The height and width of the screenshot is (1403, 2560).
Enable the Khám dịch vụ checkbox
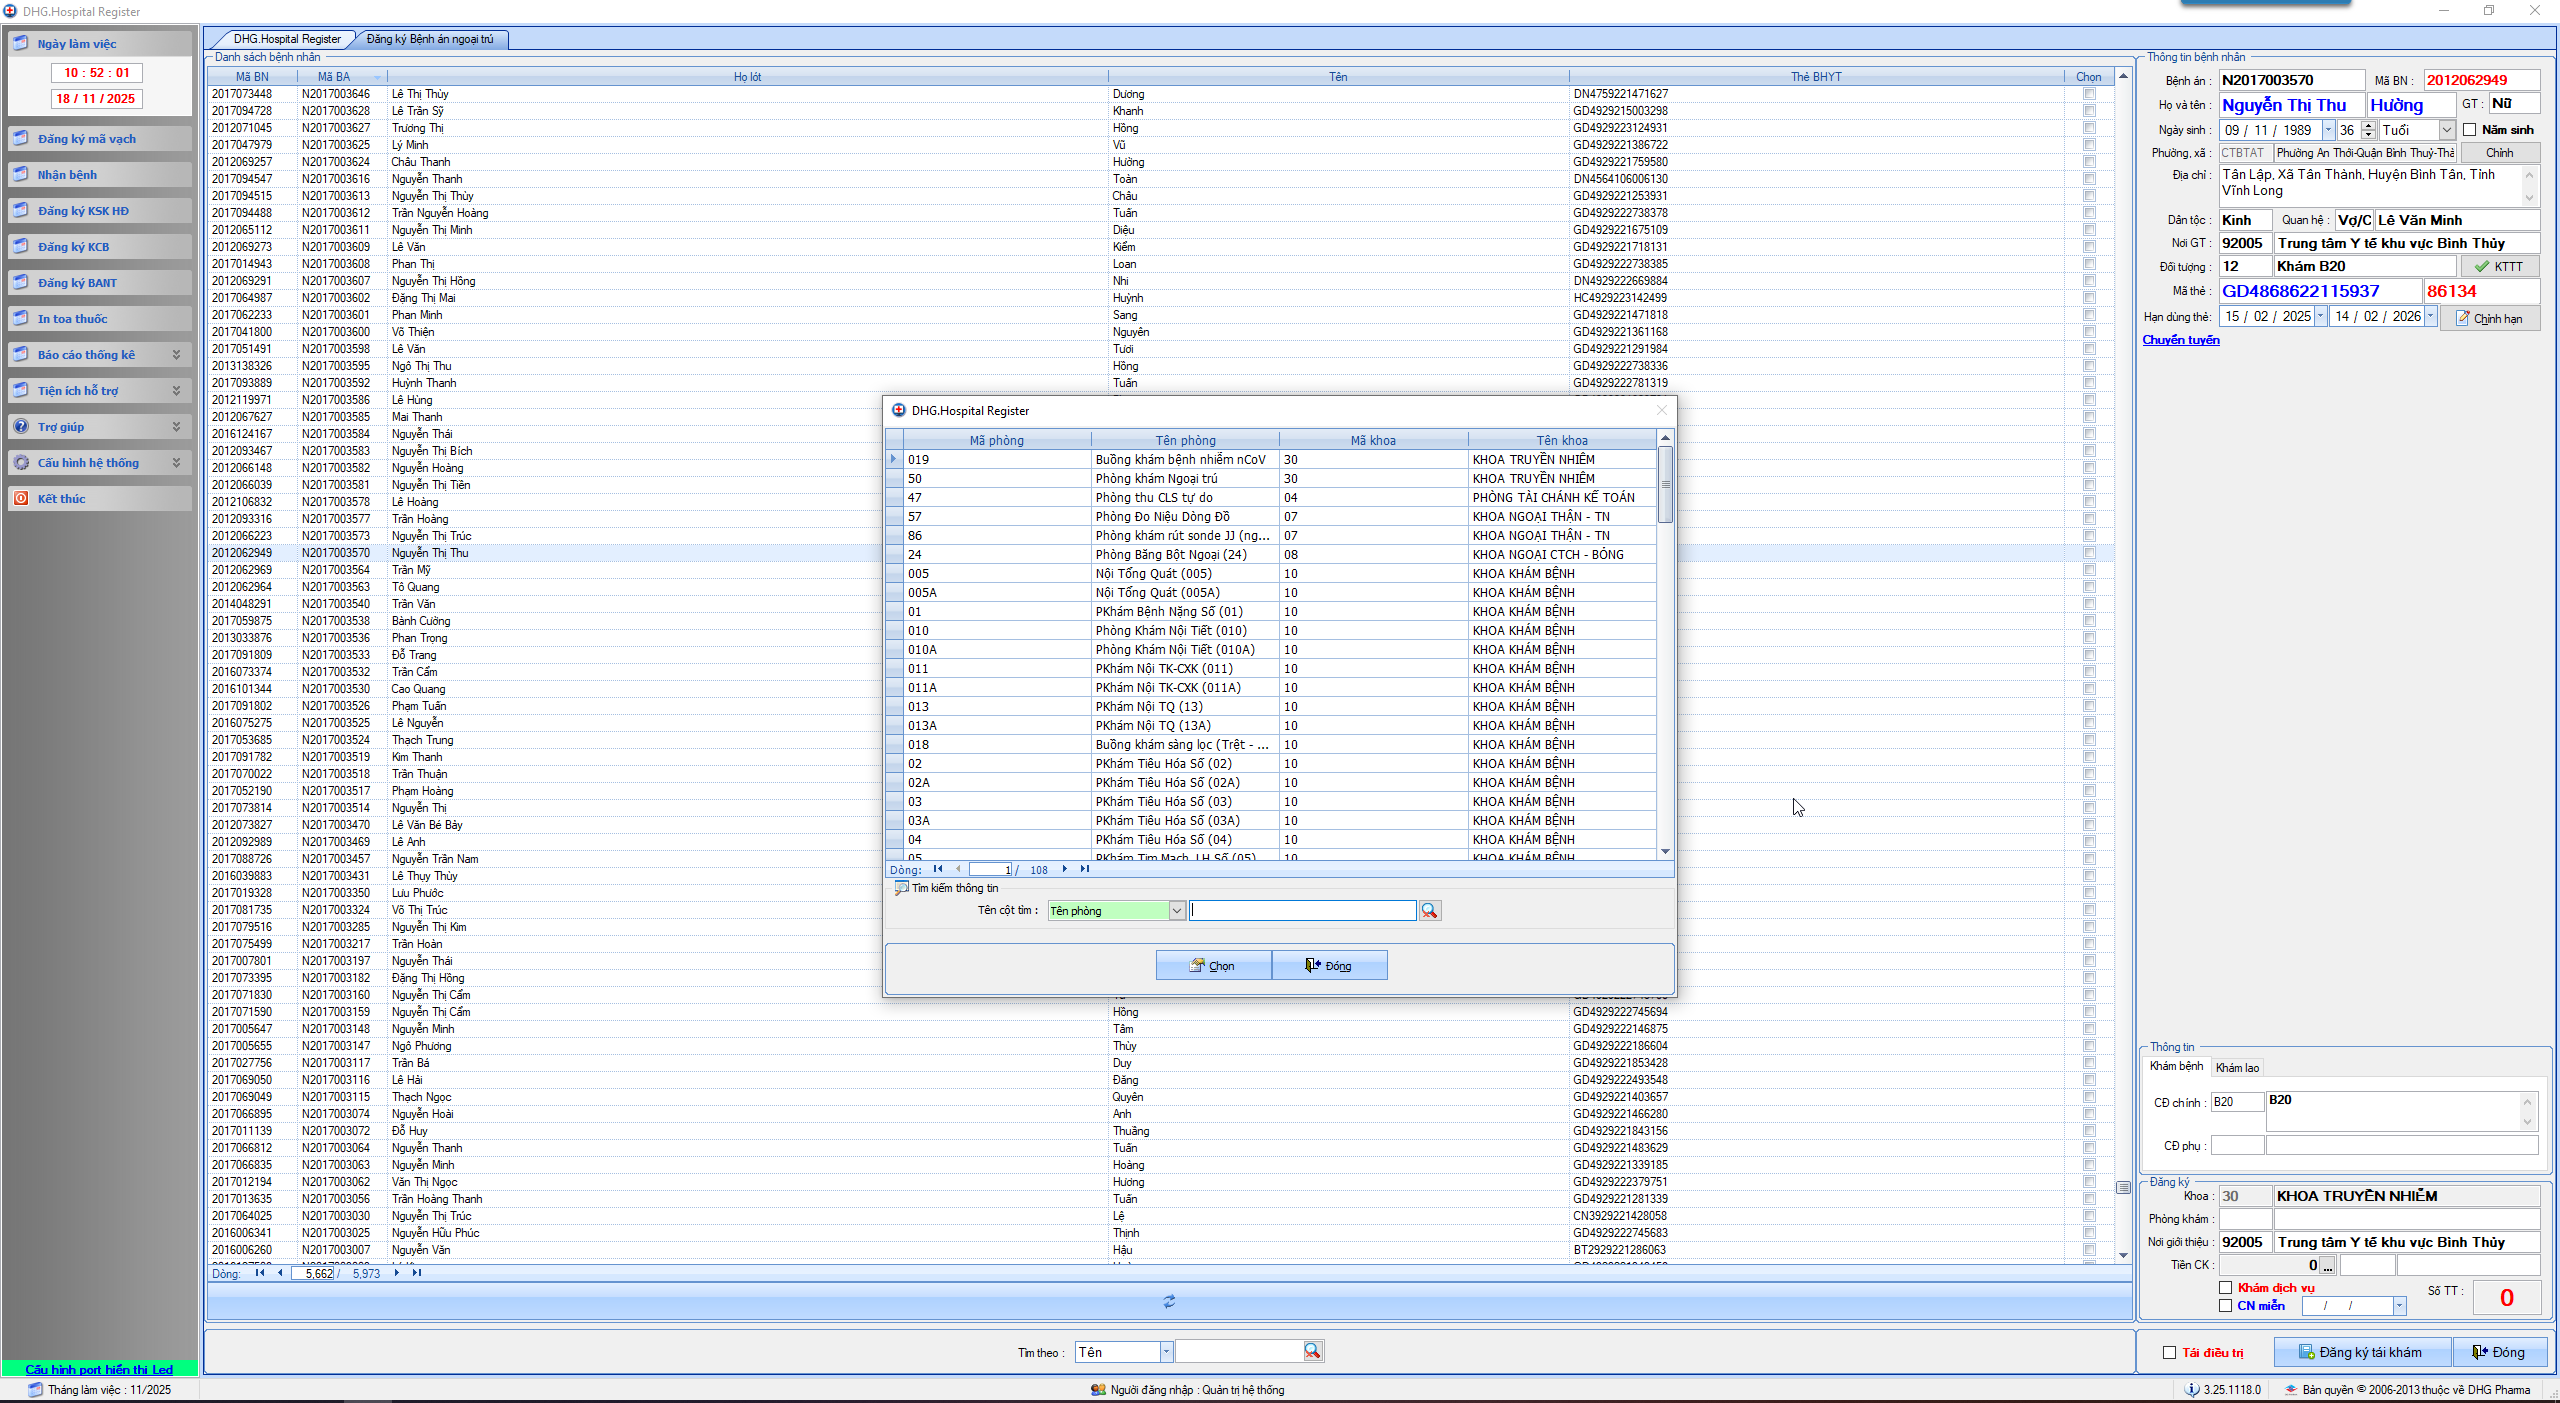(2226, 1288)
